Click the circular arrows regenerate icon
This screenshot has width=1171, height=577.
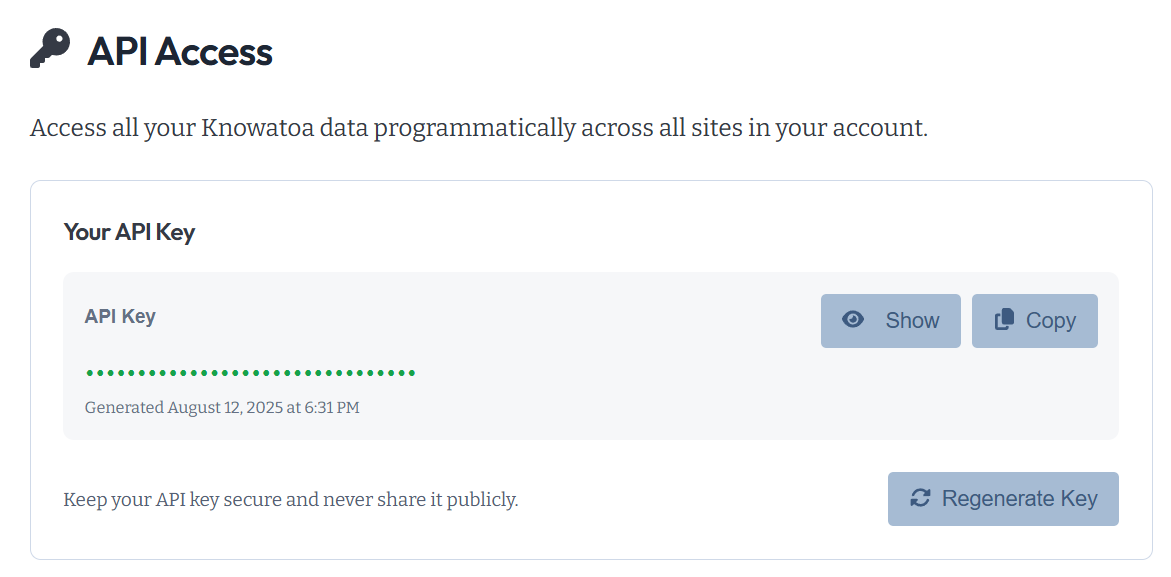tap(920, 498)
